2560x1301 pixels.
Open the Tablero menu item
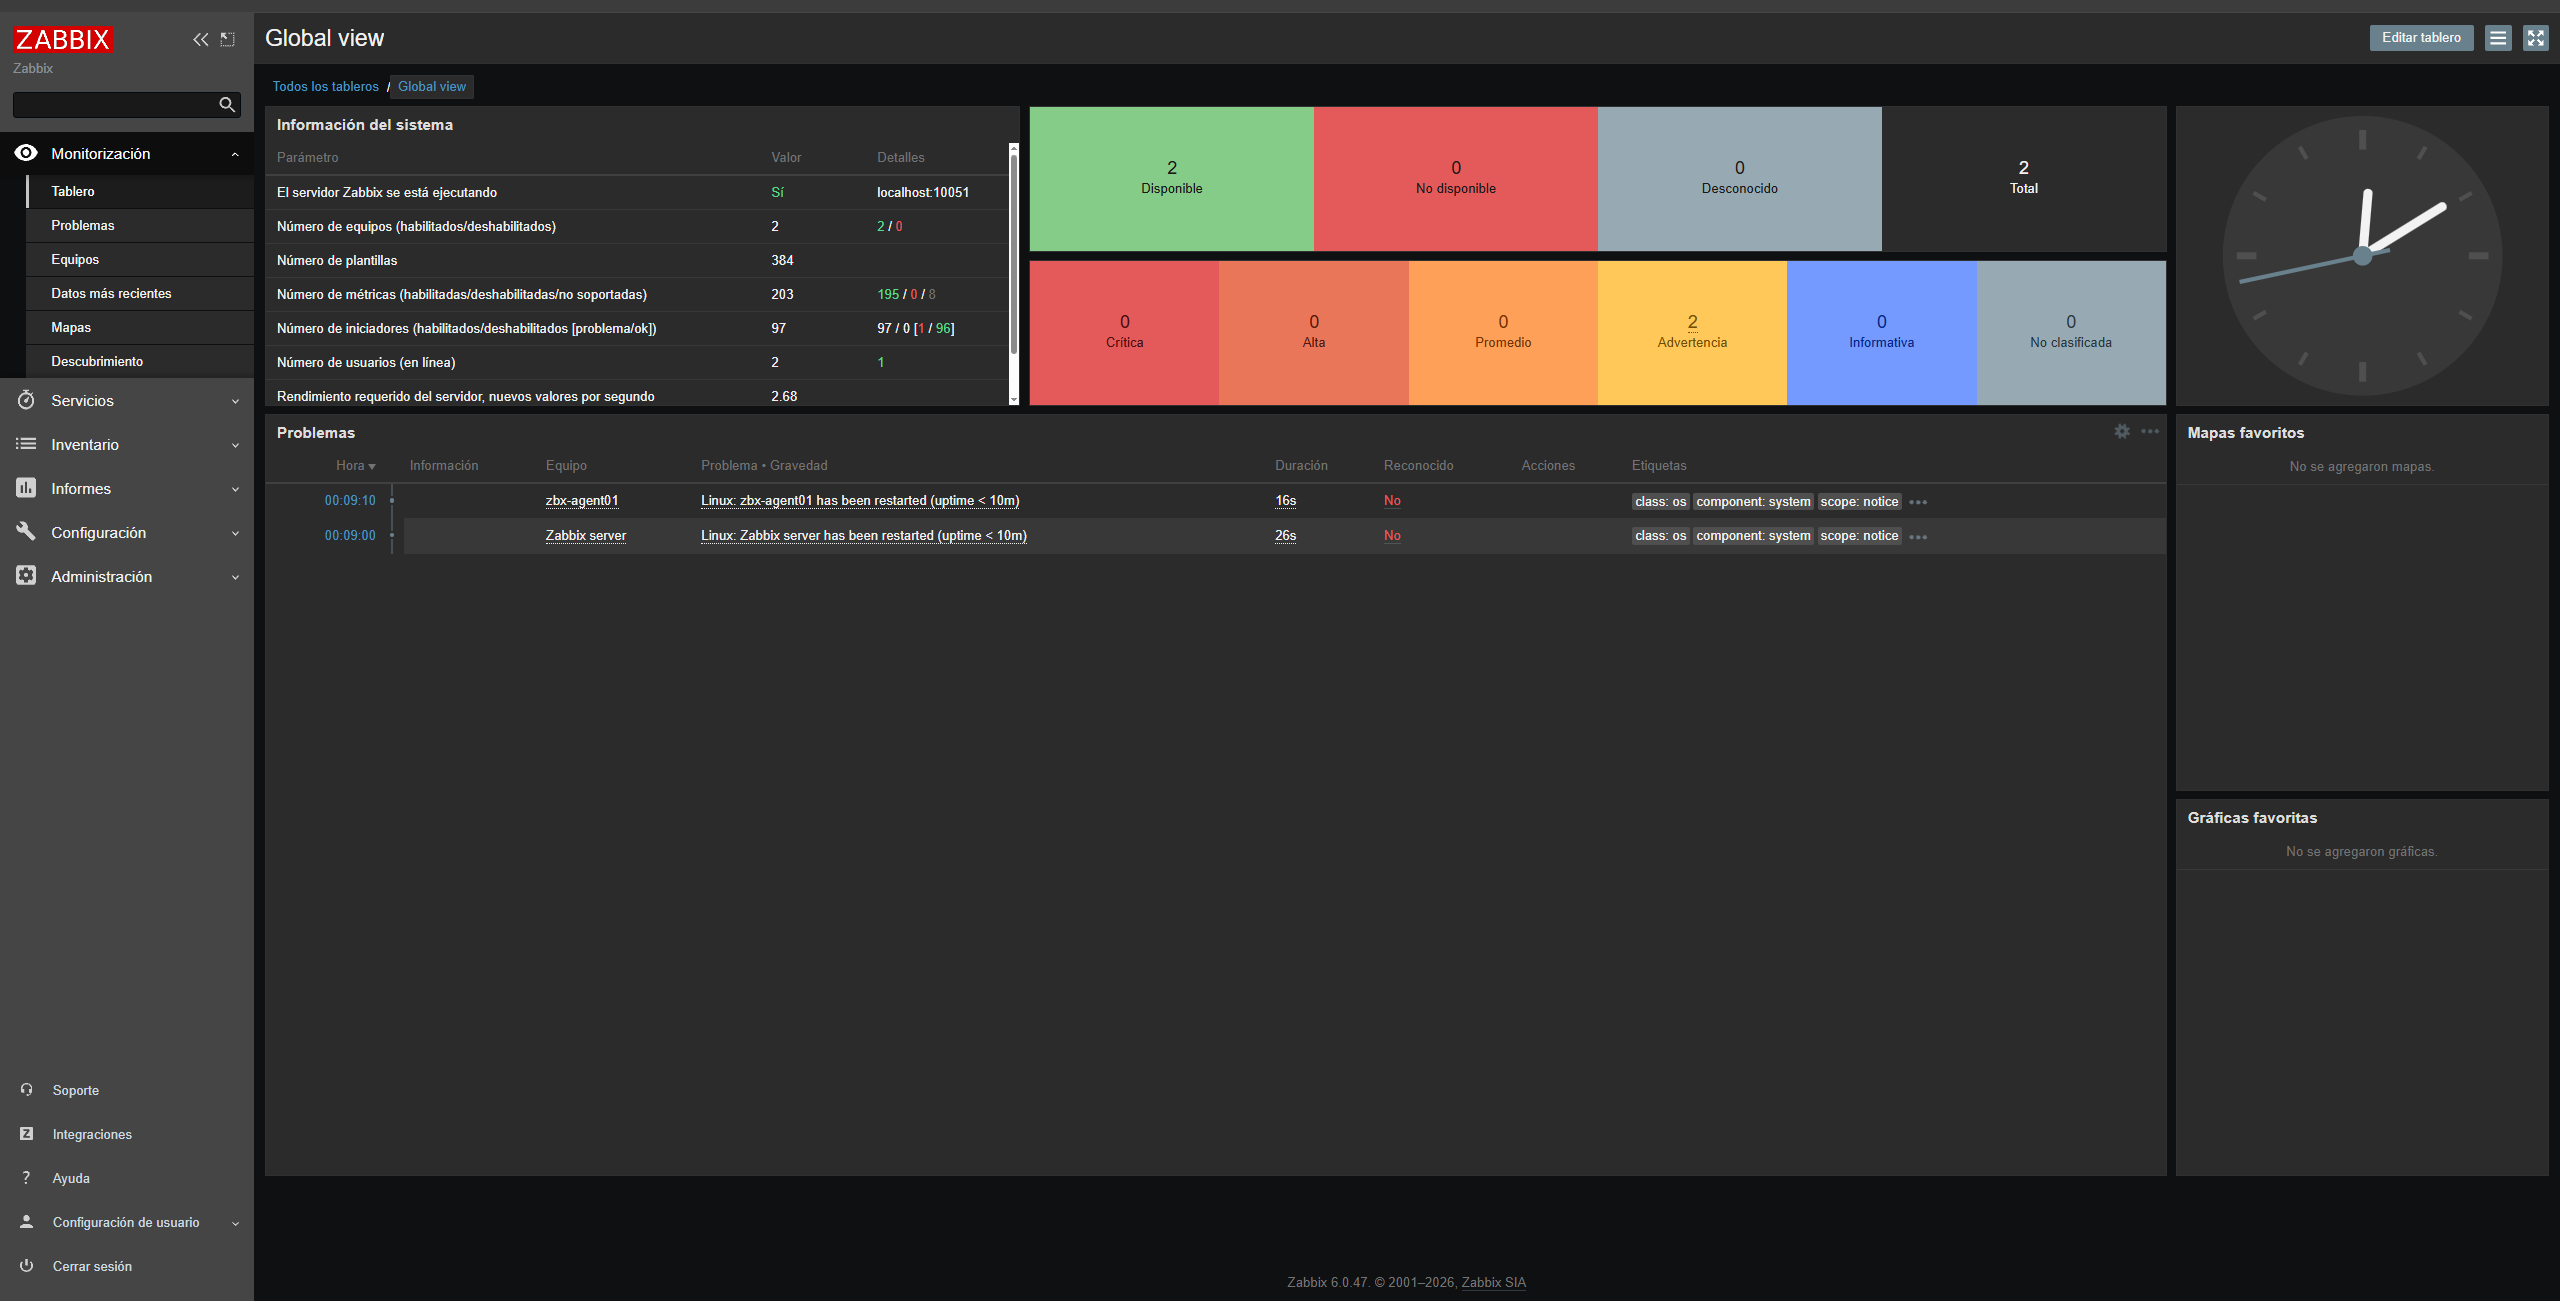(140, 191)
